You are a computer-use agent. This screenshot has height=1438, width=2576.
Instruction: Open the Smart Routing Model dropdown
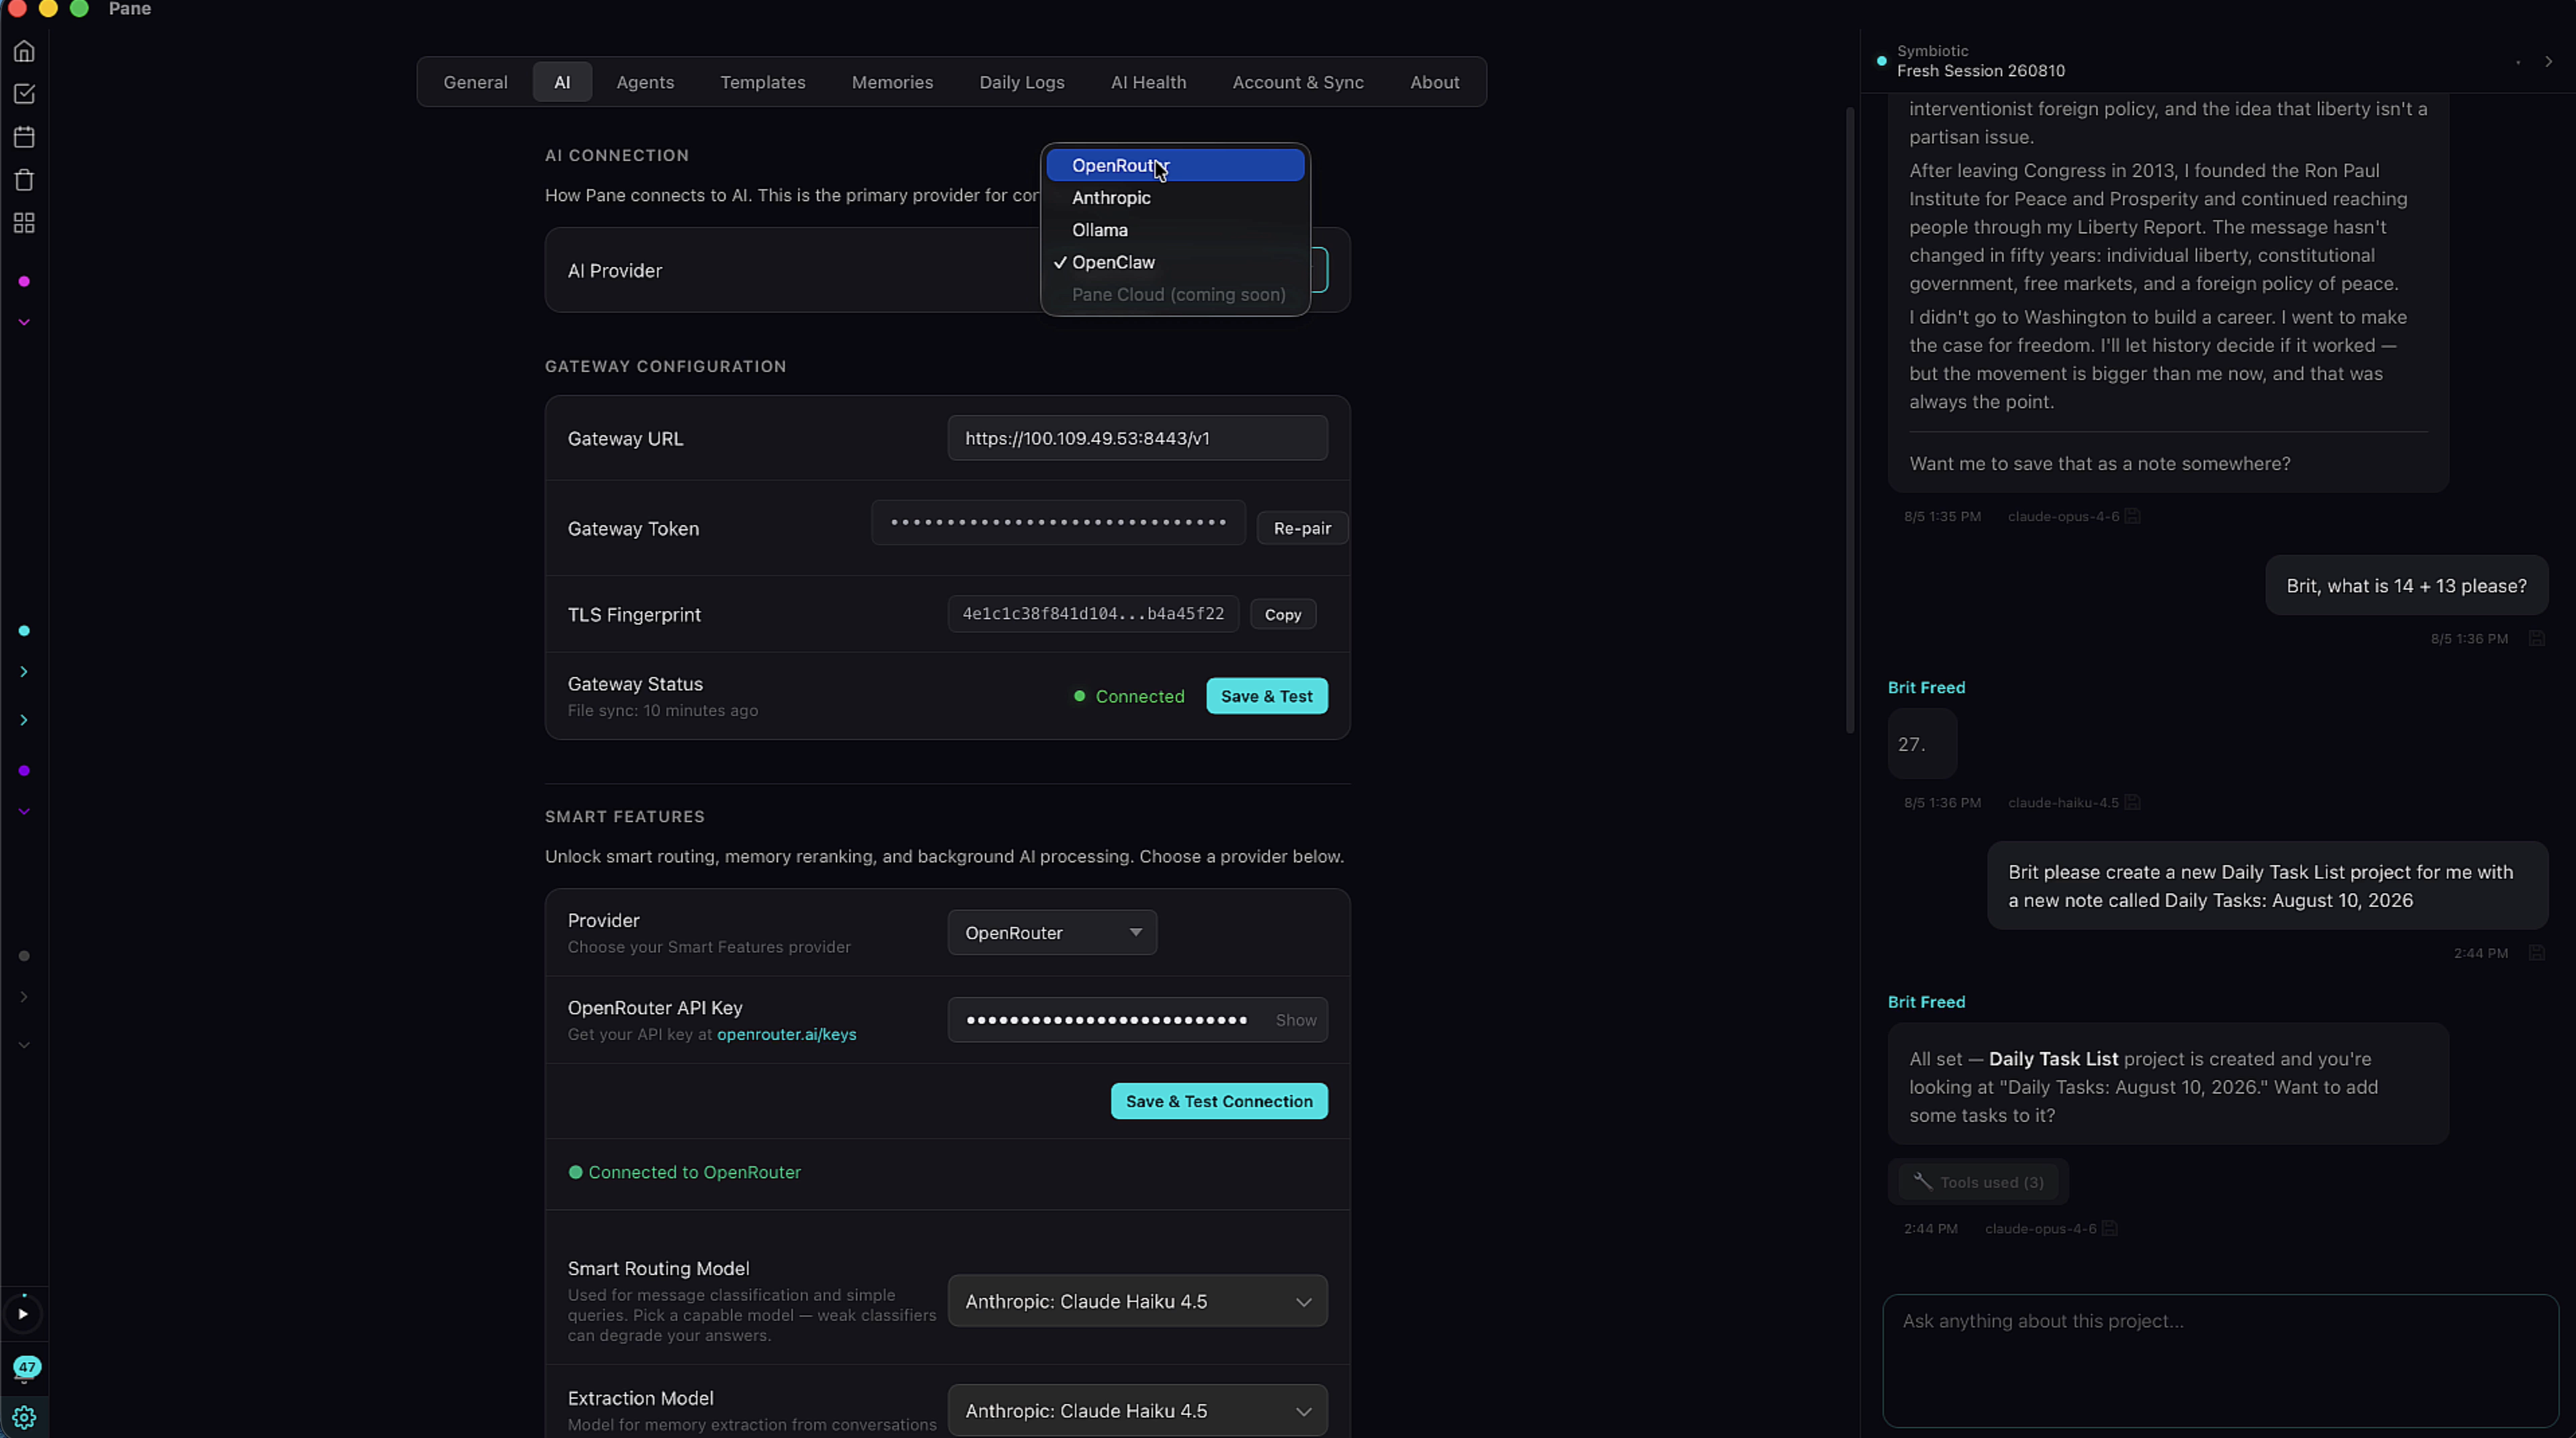pyautogui.click(x=1137, y=1301)
